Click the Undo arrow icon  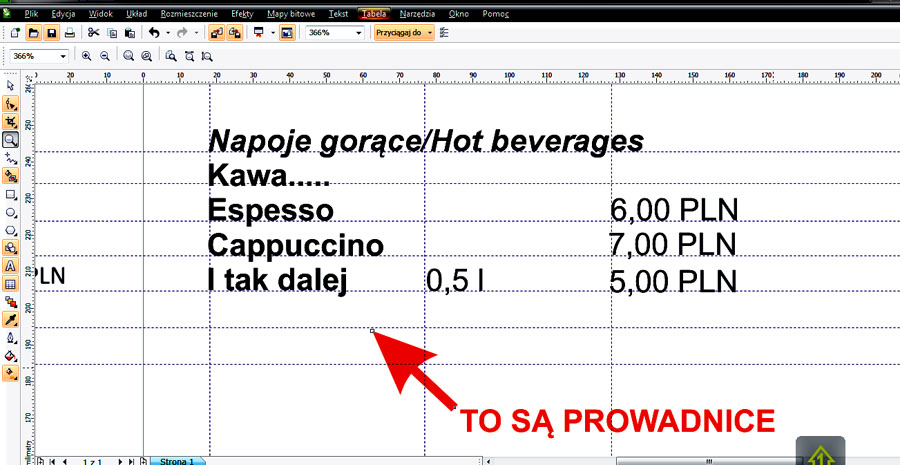tap(153, 33)
